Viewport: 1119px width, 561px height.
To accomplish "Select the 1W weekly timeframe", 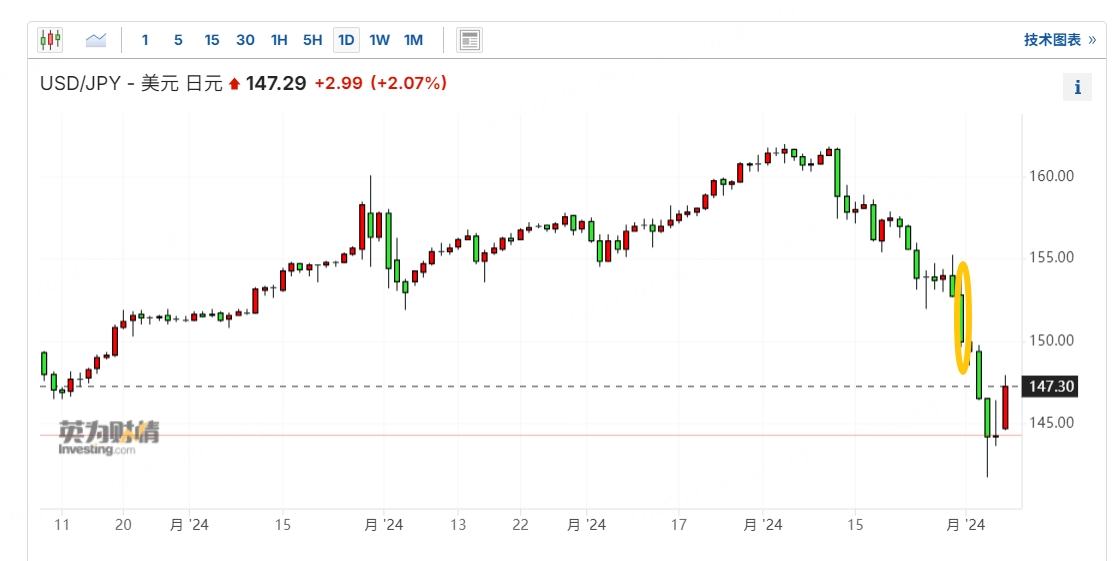I will coord(379,40).
